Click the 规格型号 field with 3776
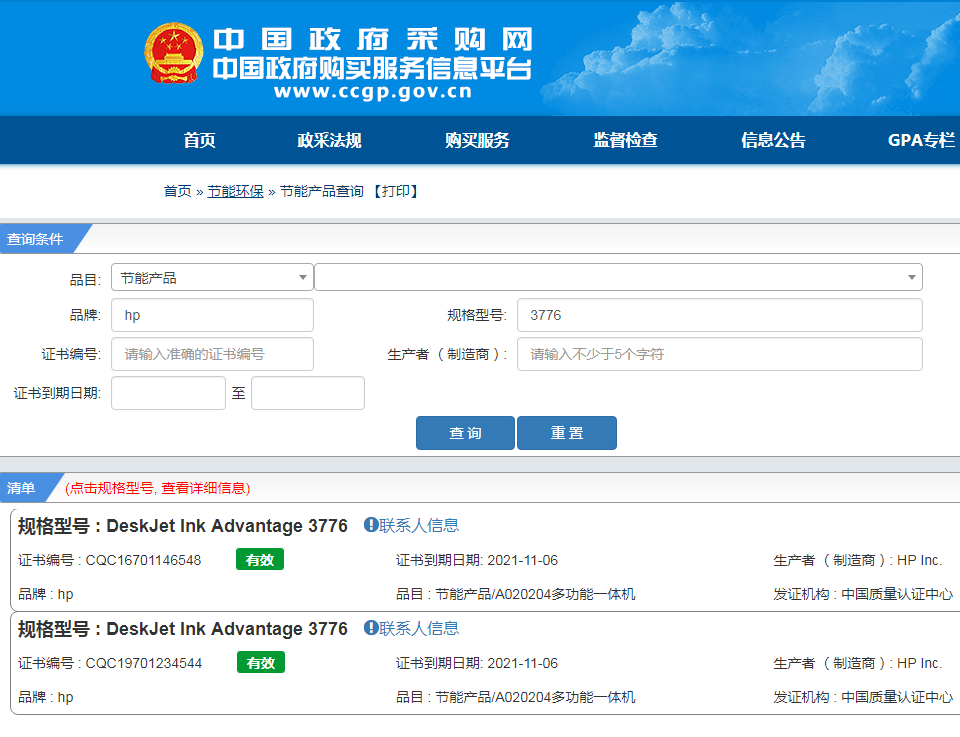The image size is (960, 737). pos(719,315)
